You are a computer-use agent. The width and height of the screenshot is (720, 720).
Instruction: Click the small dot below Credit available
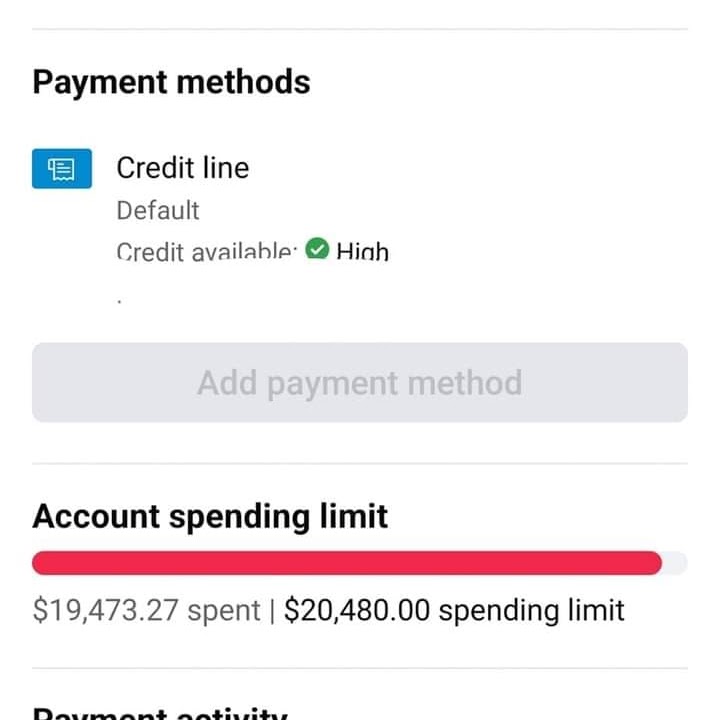click(x=119, y=299)
